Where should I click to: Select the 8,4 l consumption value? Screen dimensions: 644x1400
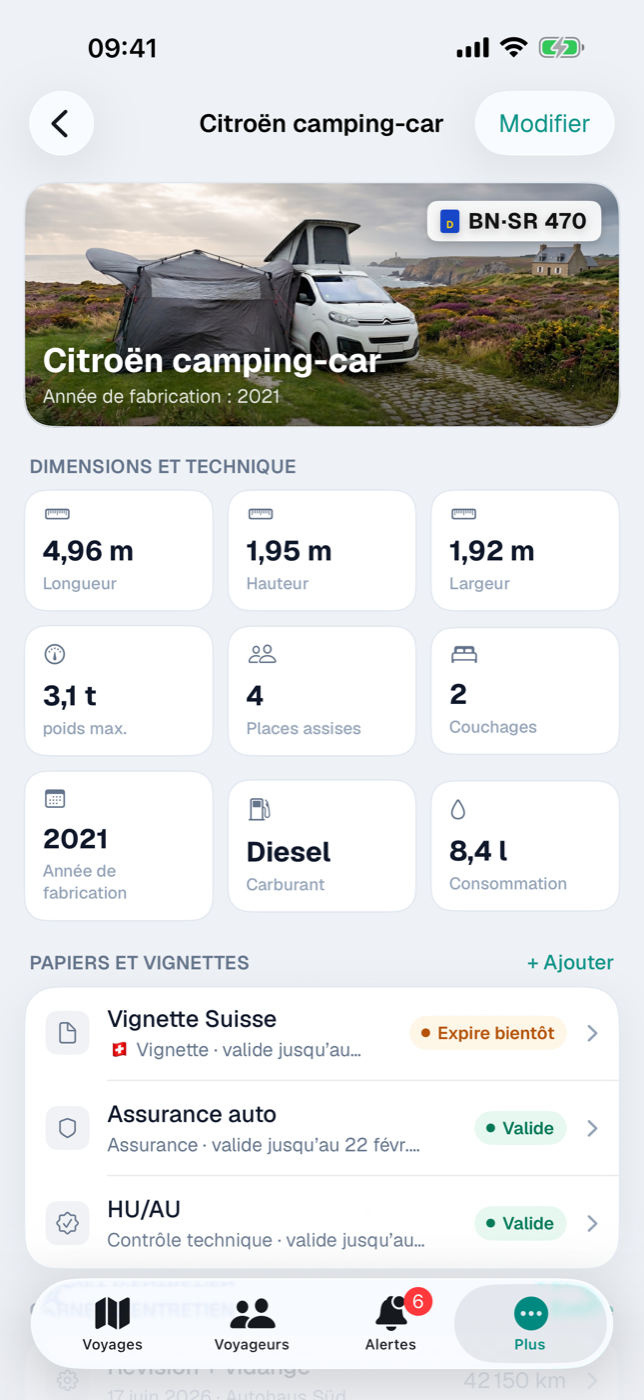(478, 851)
